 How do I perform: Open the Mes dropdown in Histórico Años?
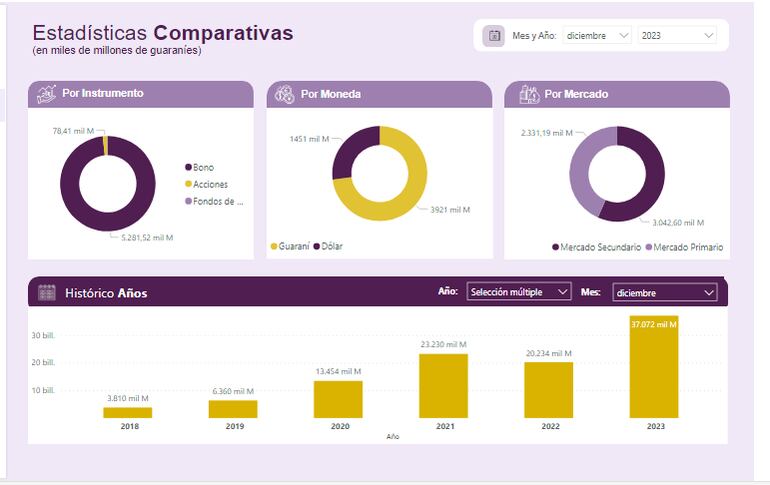[666, 292]
